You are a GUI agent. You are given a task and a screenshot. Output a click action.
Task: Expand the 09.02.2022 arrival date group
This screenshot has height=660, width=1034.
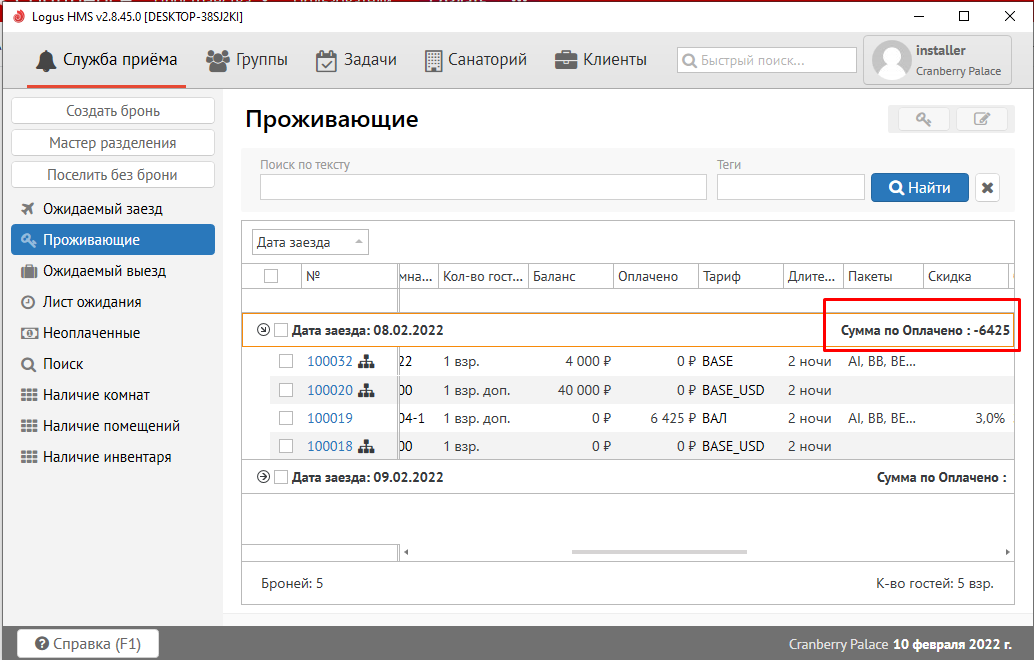pyautogui.click(x=263, y=477)
